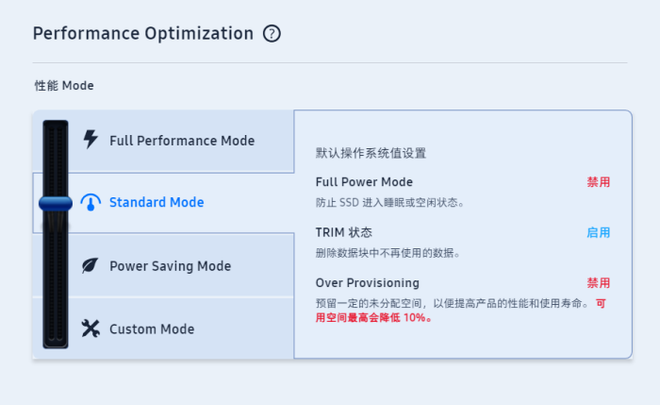Click the Over Provisioning heading

(367, 283)
